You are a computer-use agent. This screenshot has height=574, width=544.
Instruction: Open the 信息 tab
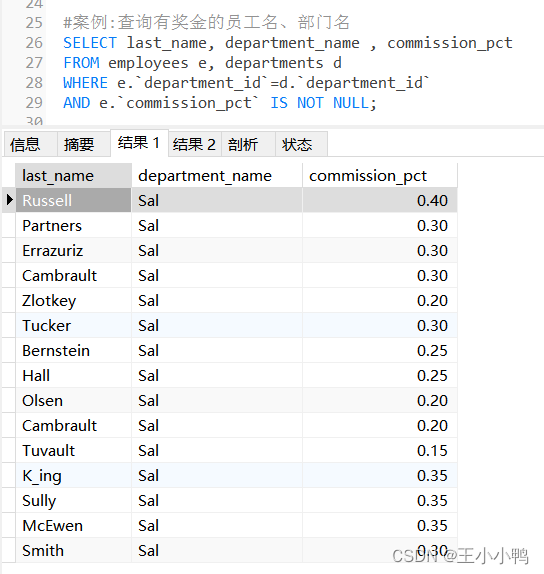[30, 144]
